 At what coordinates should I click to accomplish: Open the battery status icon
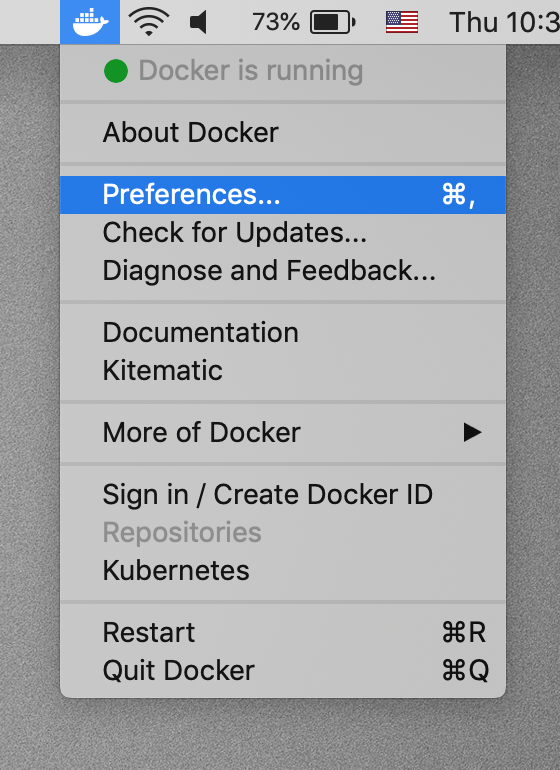[333, 22]
